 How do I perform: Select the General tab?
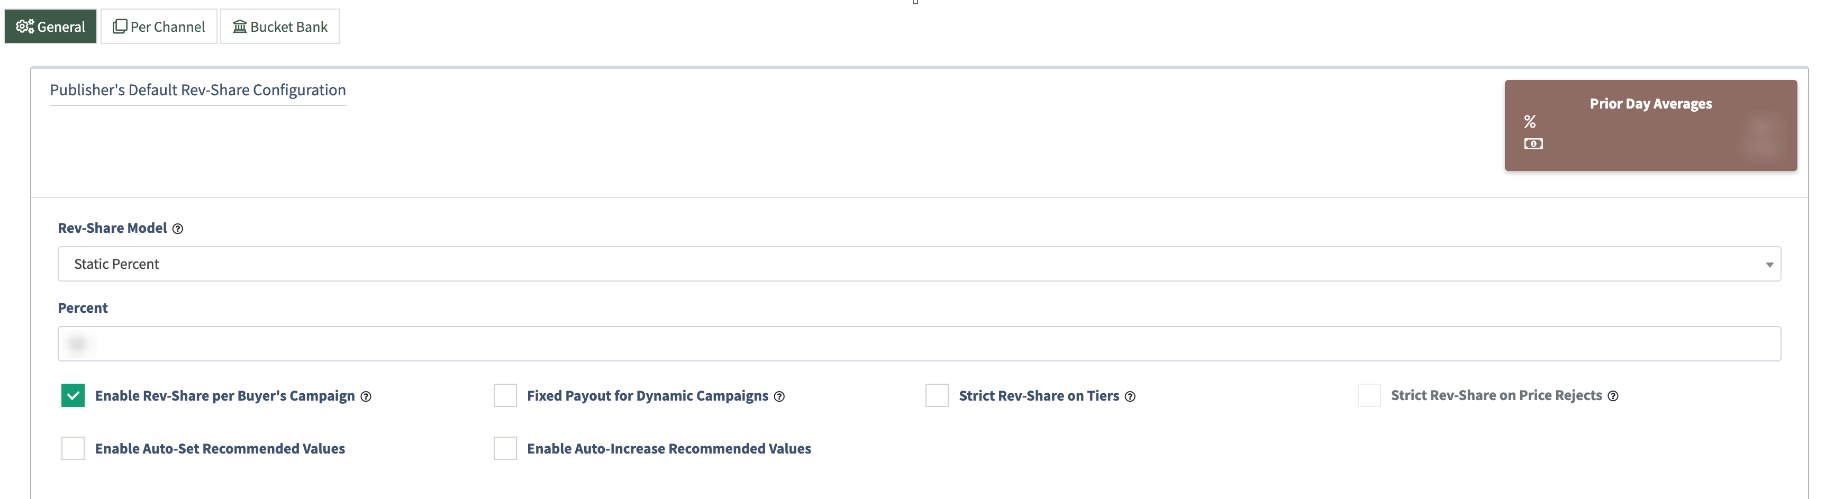pos(51,27)
